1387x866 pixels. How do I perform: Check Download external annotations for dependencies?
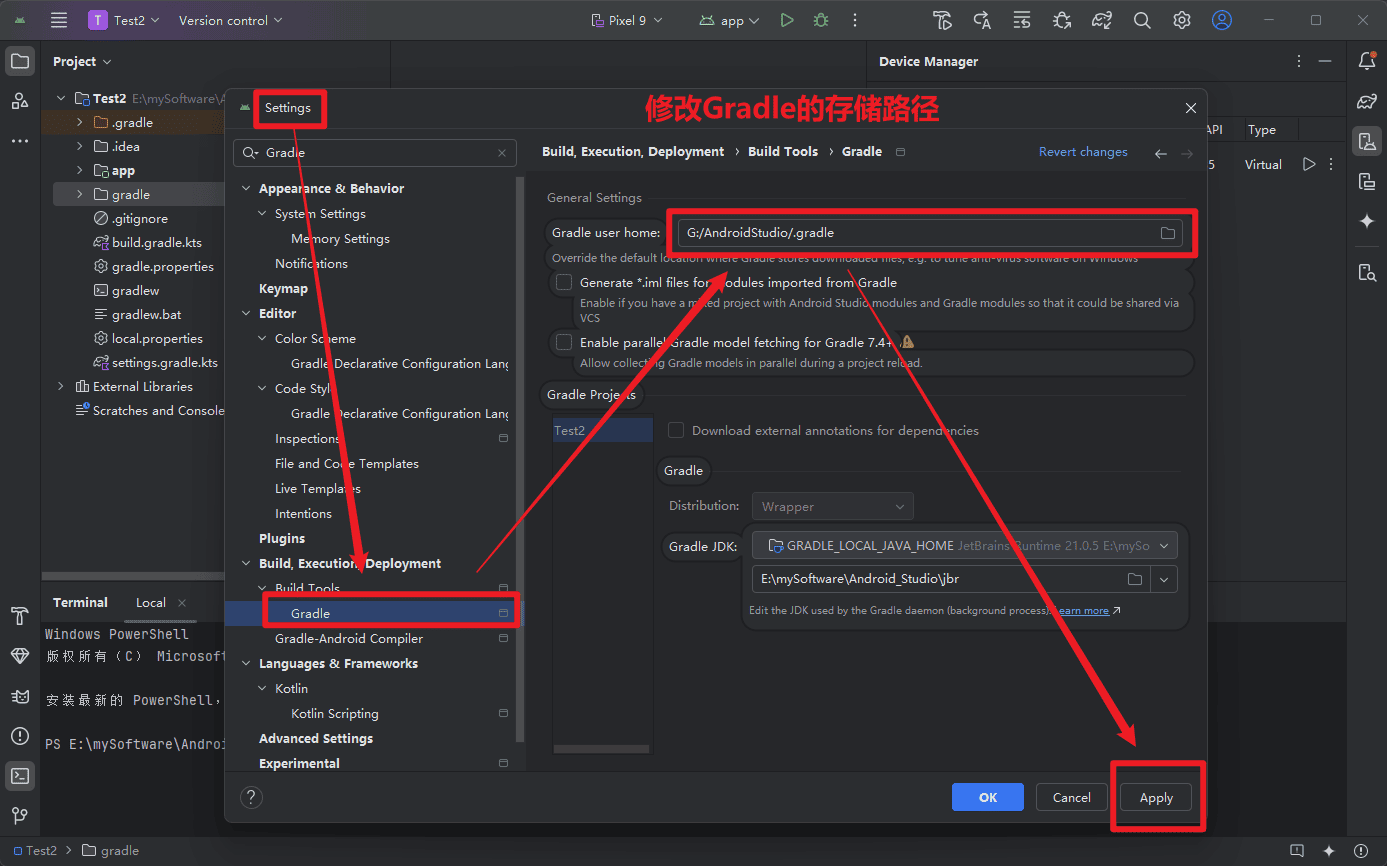click(676, 430)
